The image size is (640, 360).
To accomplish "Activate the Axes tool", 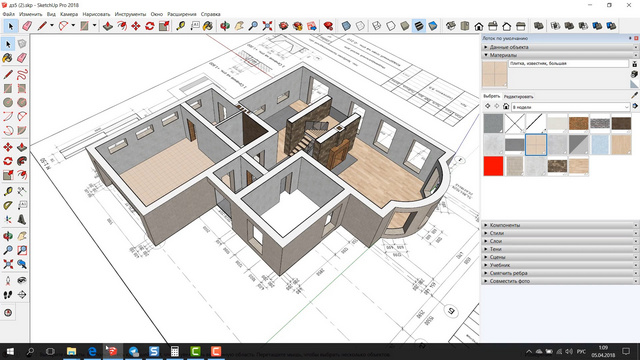I will click(8, 219).
